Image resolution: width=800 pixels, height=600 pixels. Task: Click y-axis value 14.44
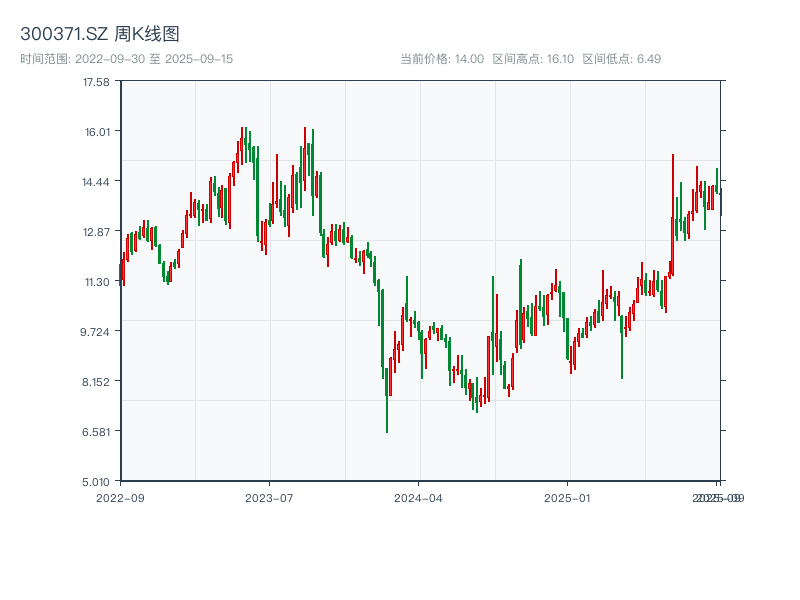96,182
